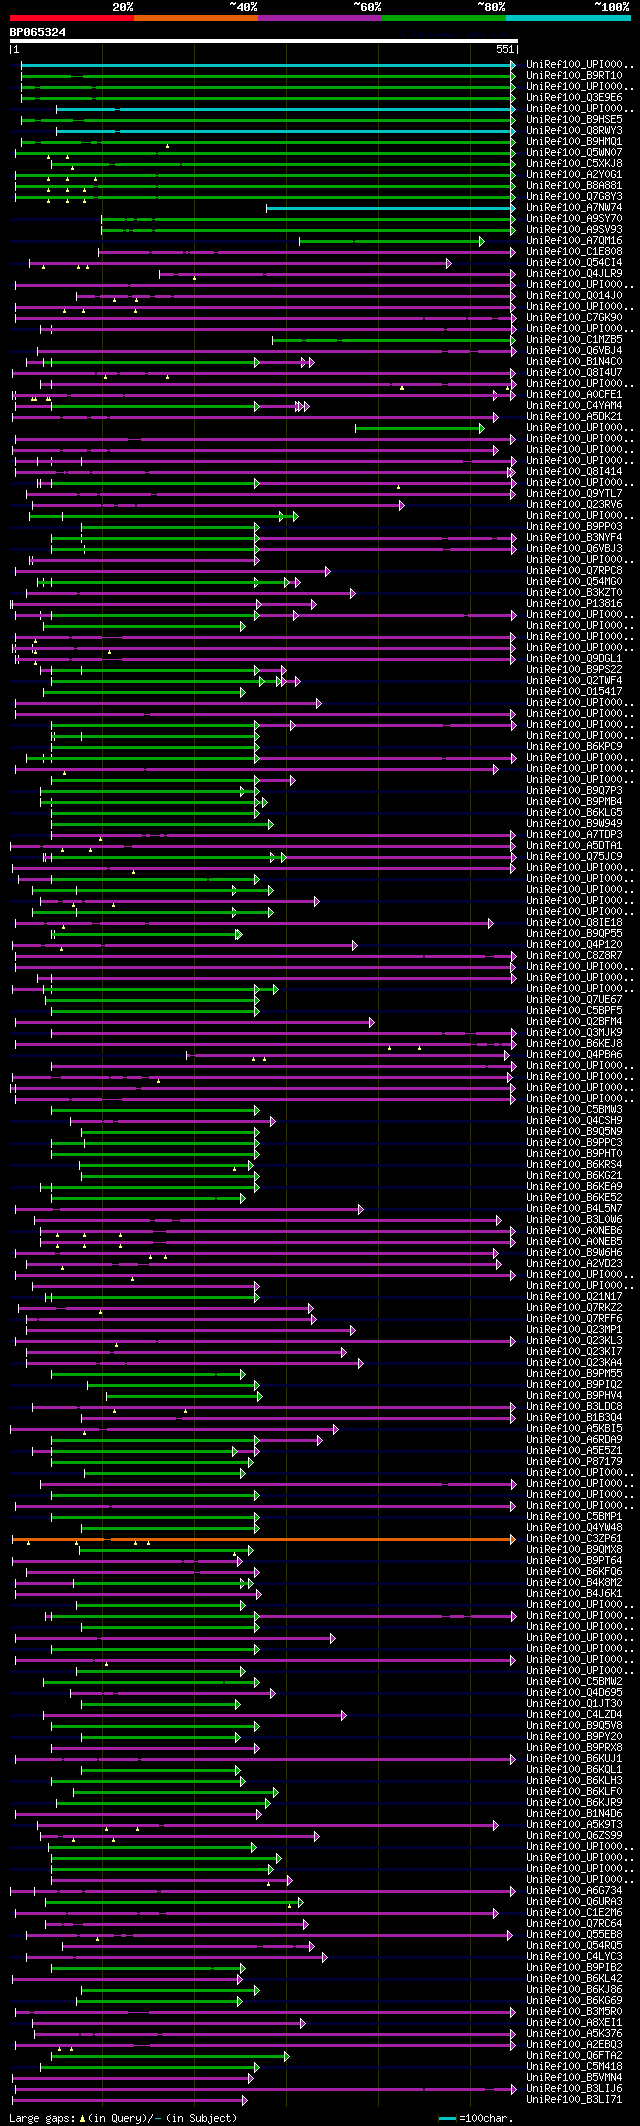Image resolution: width=640 pixels, height=2126 pixels.
Task: Select the UniRef100_P87179 label
Action: (574, 1461)
